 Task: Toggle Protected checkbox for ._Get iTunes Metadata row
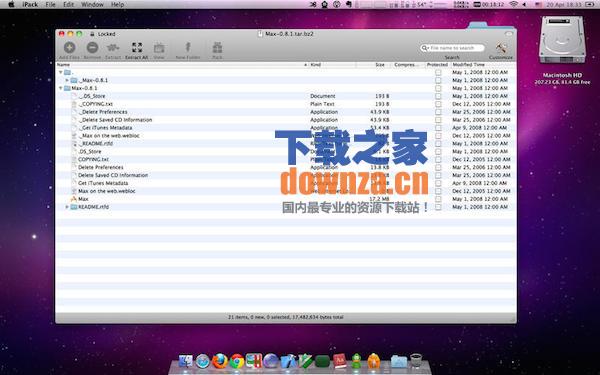pyautogui.click(x=438, y=128)
